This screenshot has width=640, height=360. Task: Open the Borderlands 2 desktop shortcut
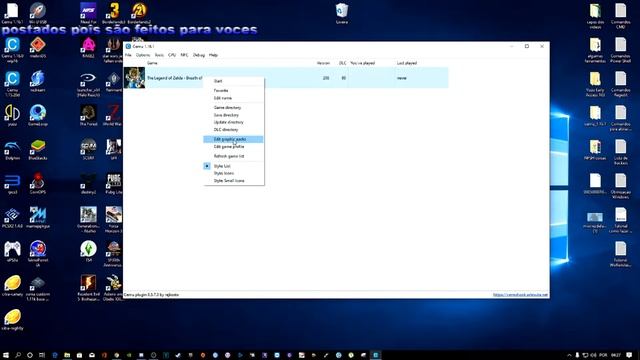(139, 13)
